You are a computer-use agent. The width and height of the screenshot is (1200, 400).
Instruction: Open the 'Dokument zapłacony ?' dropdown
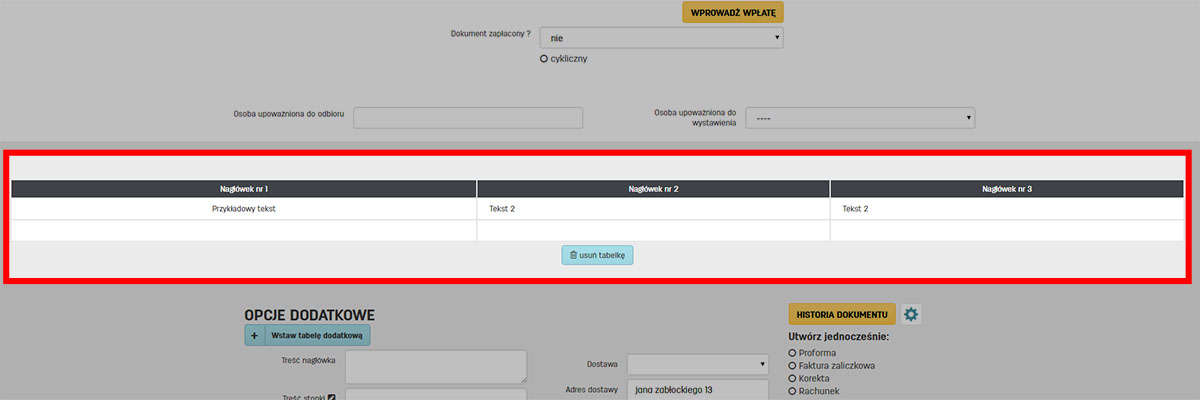coord(661,37)
